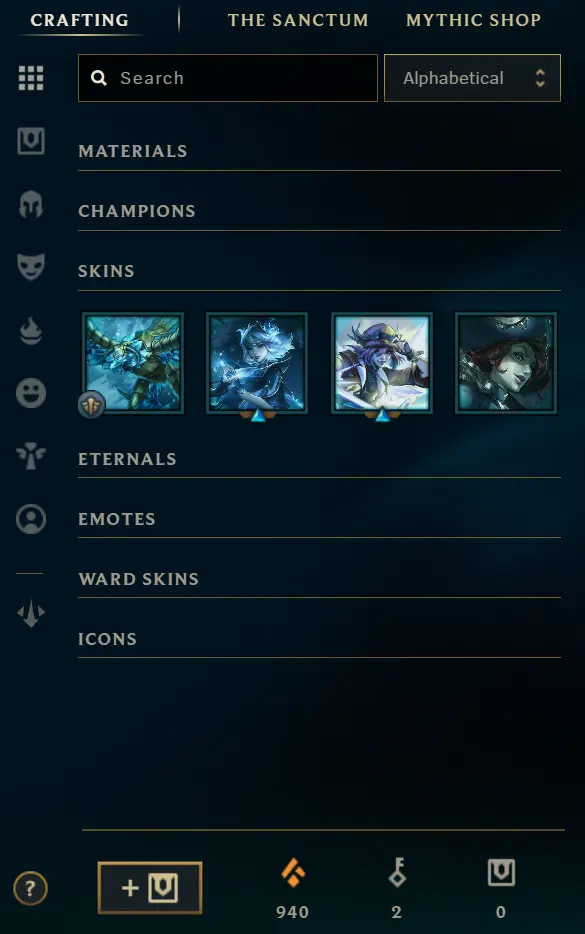
Task: Select the blue-haired mage skin shard
Action: (257, 363)
